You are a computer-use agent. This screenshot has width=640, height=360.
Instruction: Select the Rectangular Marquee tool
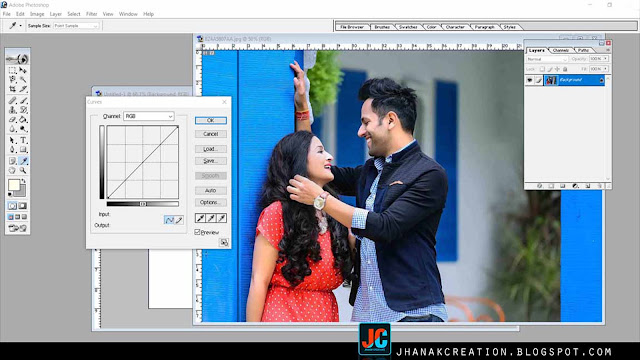pos(12,70)
